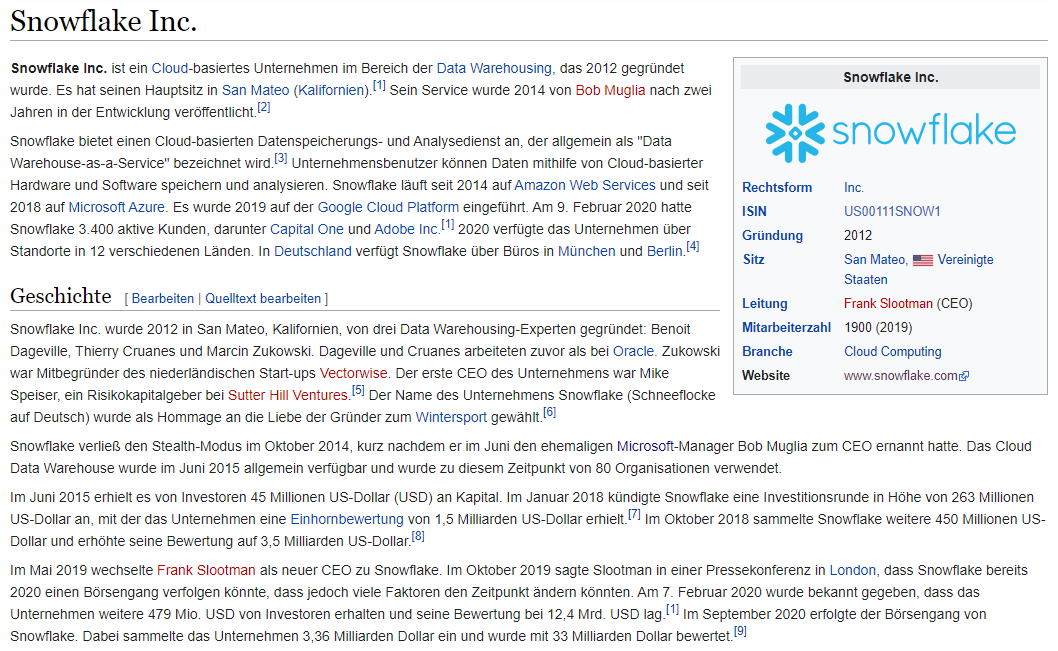Click the Snowflake logo image in infobox

(890, 133)
